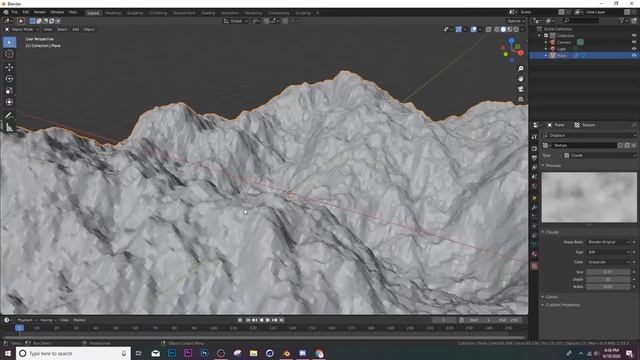
Task: Open the Active Tool properties tab icon
Action: coord(534,137)
